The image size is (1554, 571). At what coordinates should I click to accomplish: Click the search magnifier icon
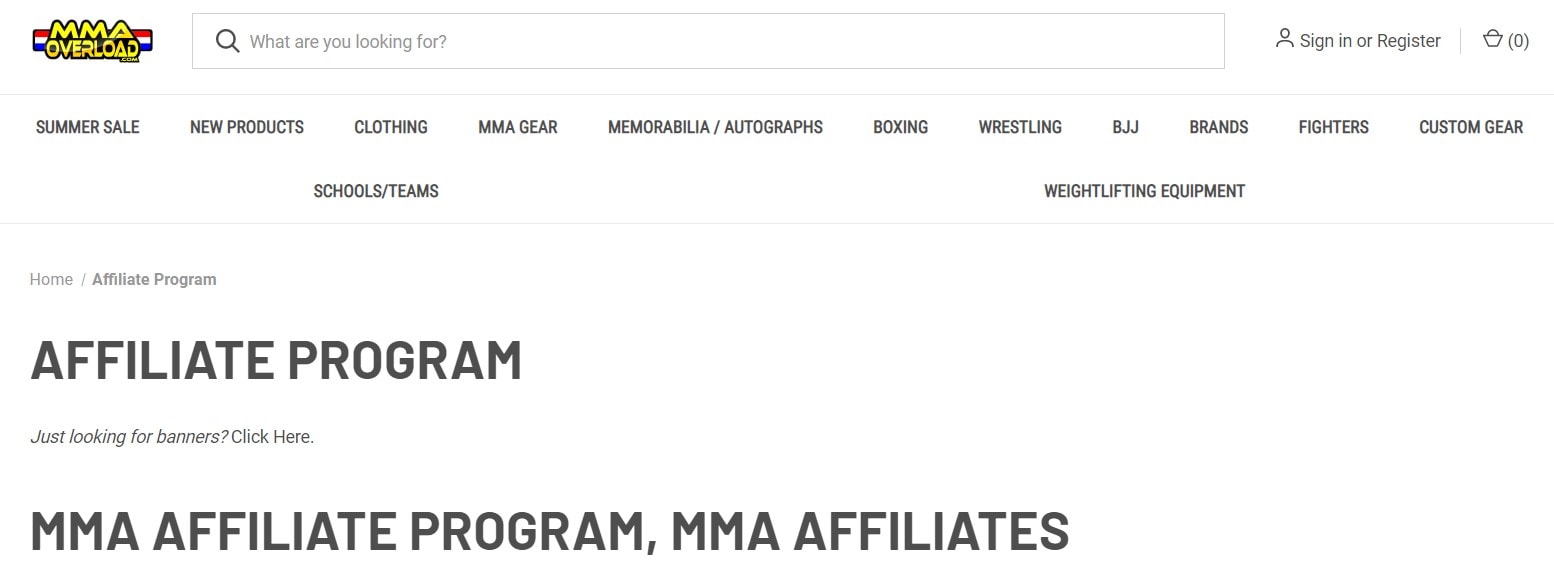click(228, 41)
